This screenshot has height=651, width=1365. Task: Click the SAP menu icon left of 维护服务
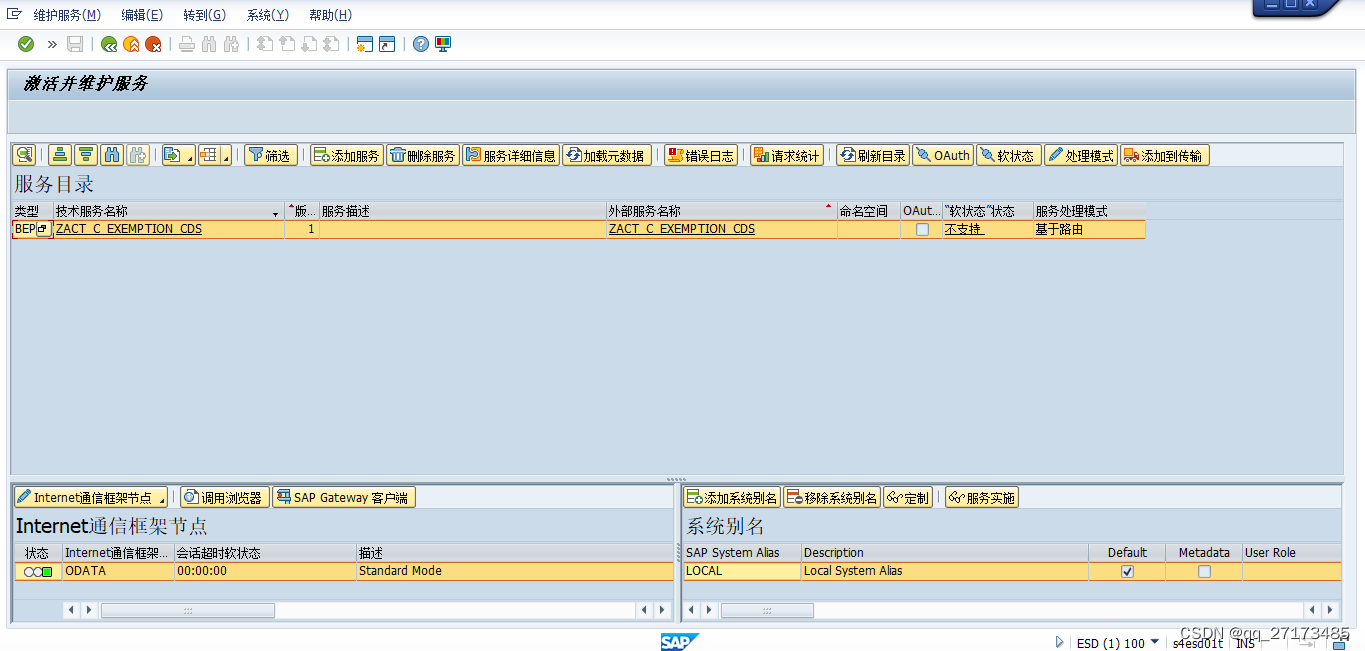(14, 14)
